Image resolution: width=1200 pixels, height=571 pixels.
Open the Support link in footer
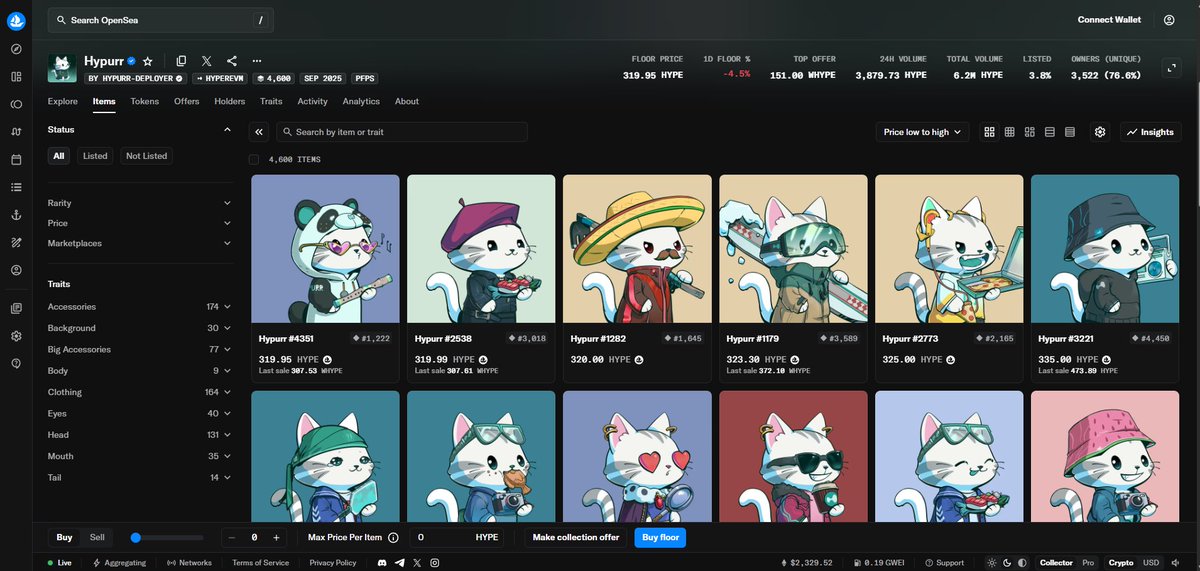[944, 563]
